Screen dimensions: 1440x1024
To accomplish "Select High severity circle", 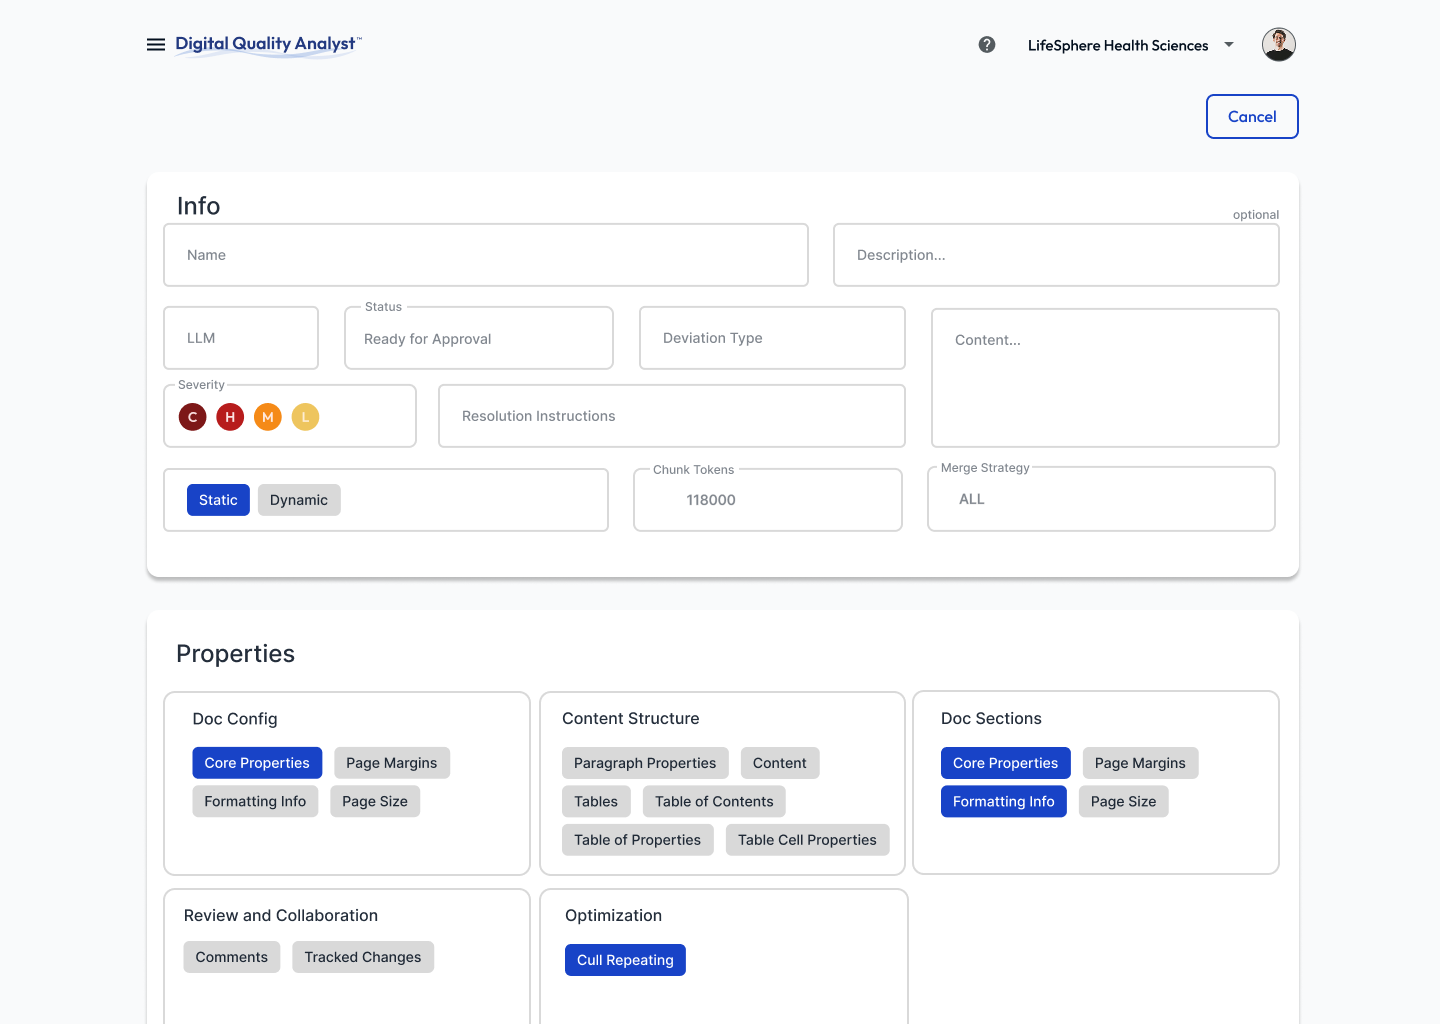I will point(230,417).
